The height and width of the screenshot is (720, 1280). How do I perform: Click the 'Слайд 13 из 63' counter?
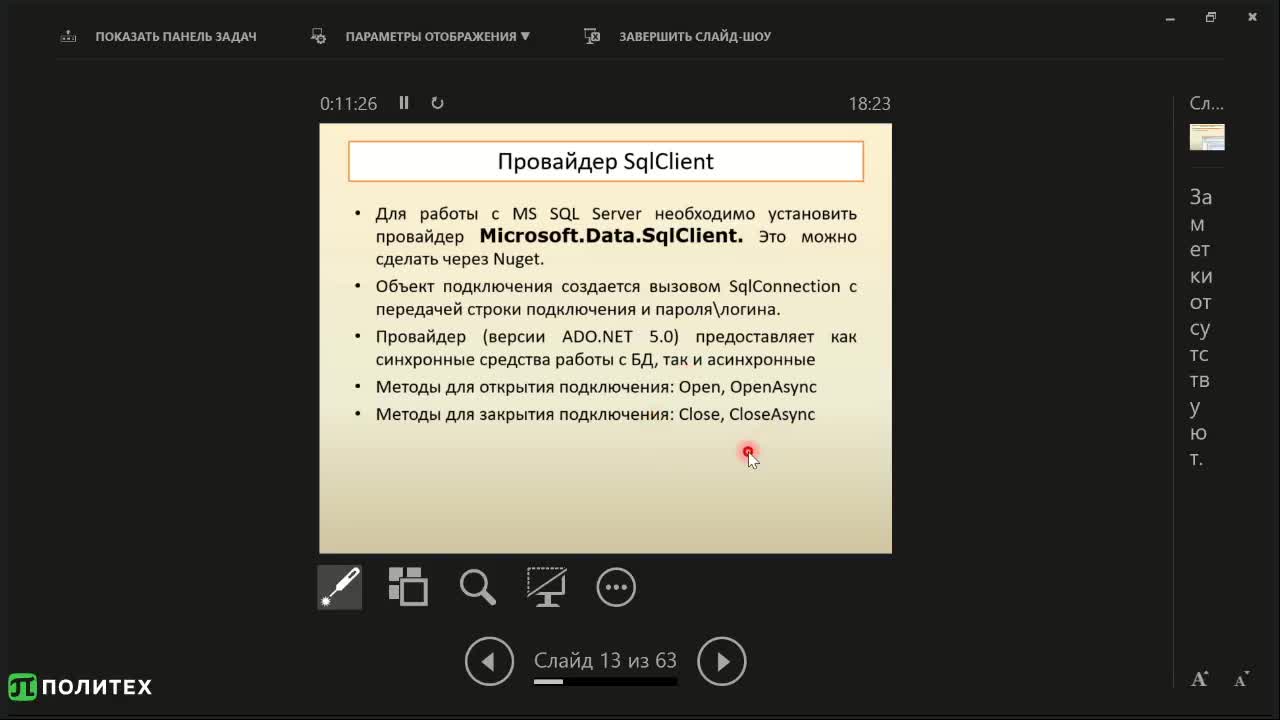[x=605, y=661]
